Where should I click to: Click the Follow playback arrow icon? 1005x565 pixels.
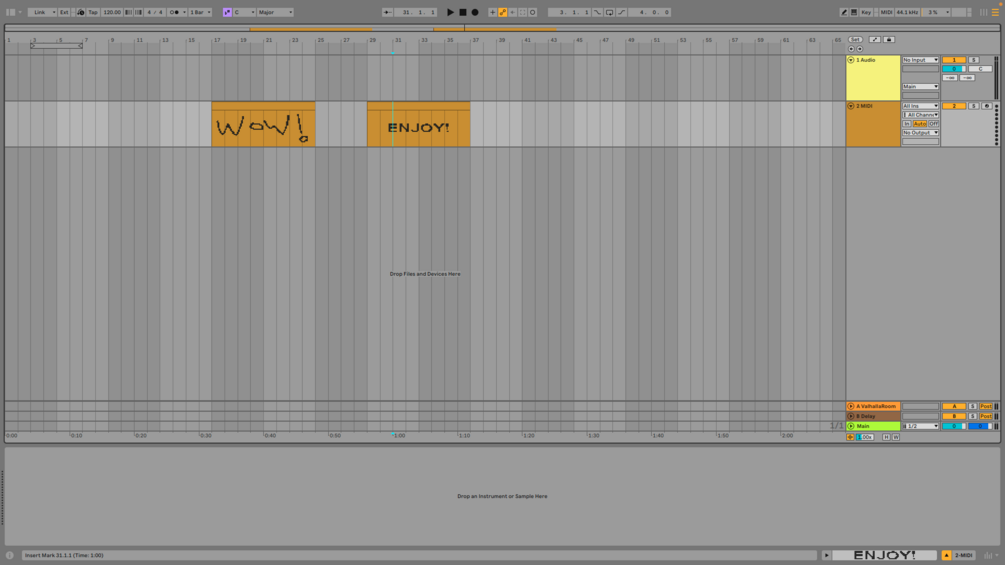click(387, 12)
